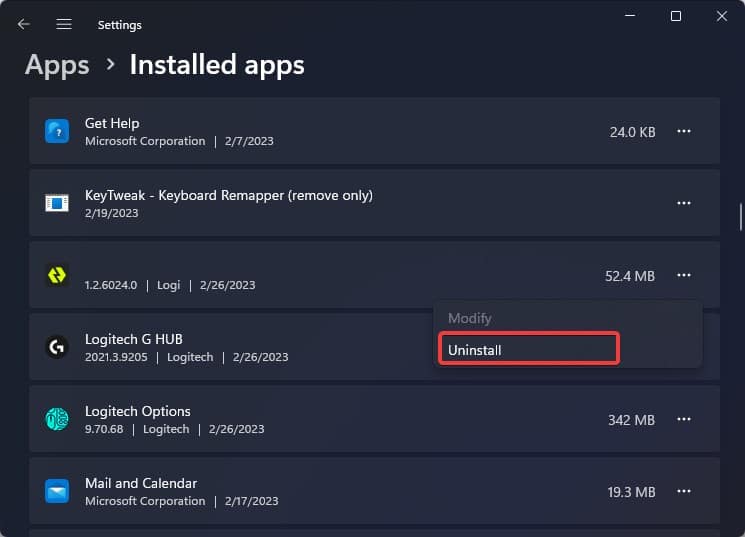
Task: Open more options for Get Help
Action: tap(684, 131)
